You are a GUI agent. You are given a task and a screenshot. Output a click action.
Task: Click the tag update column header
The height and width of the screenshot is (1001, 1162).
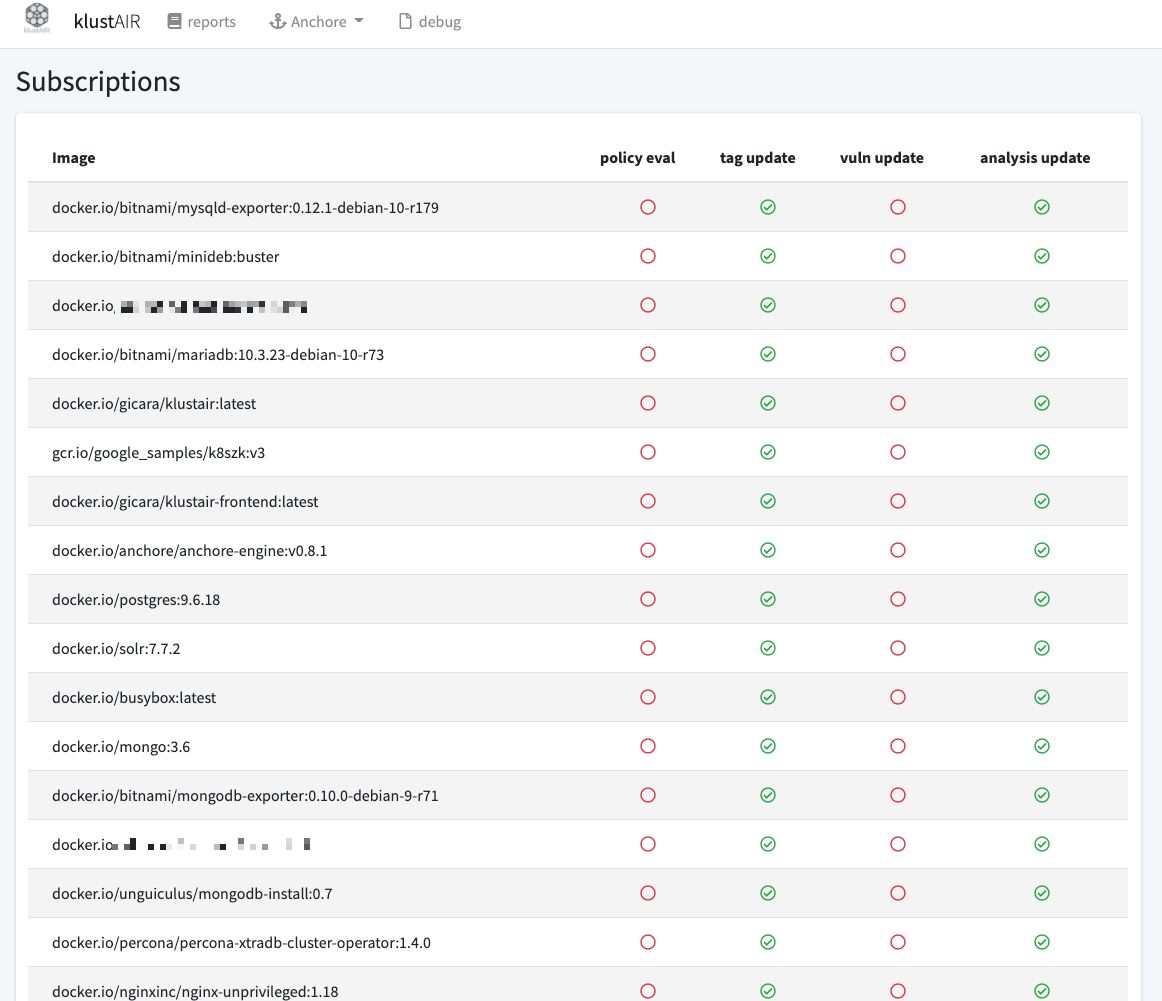[757, 158]
